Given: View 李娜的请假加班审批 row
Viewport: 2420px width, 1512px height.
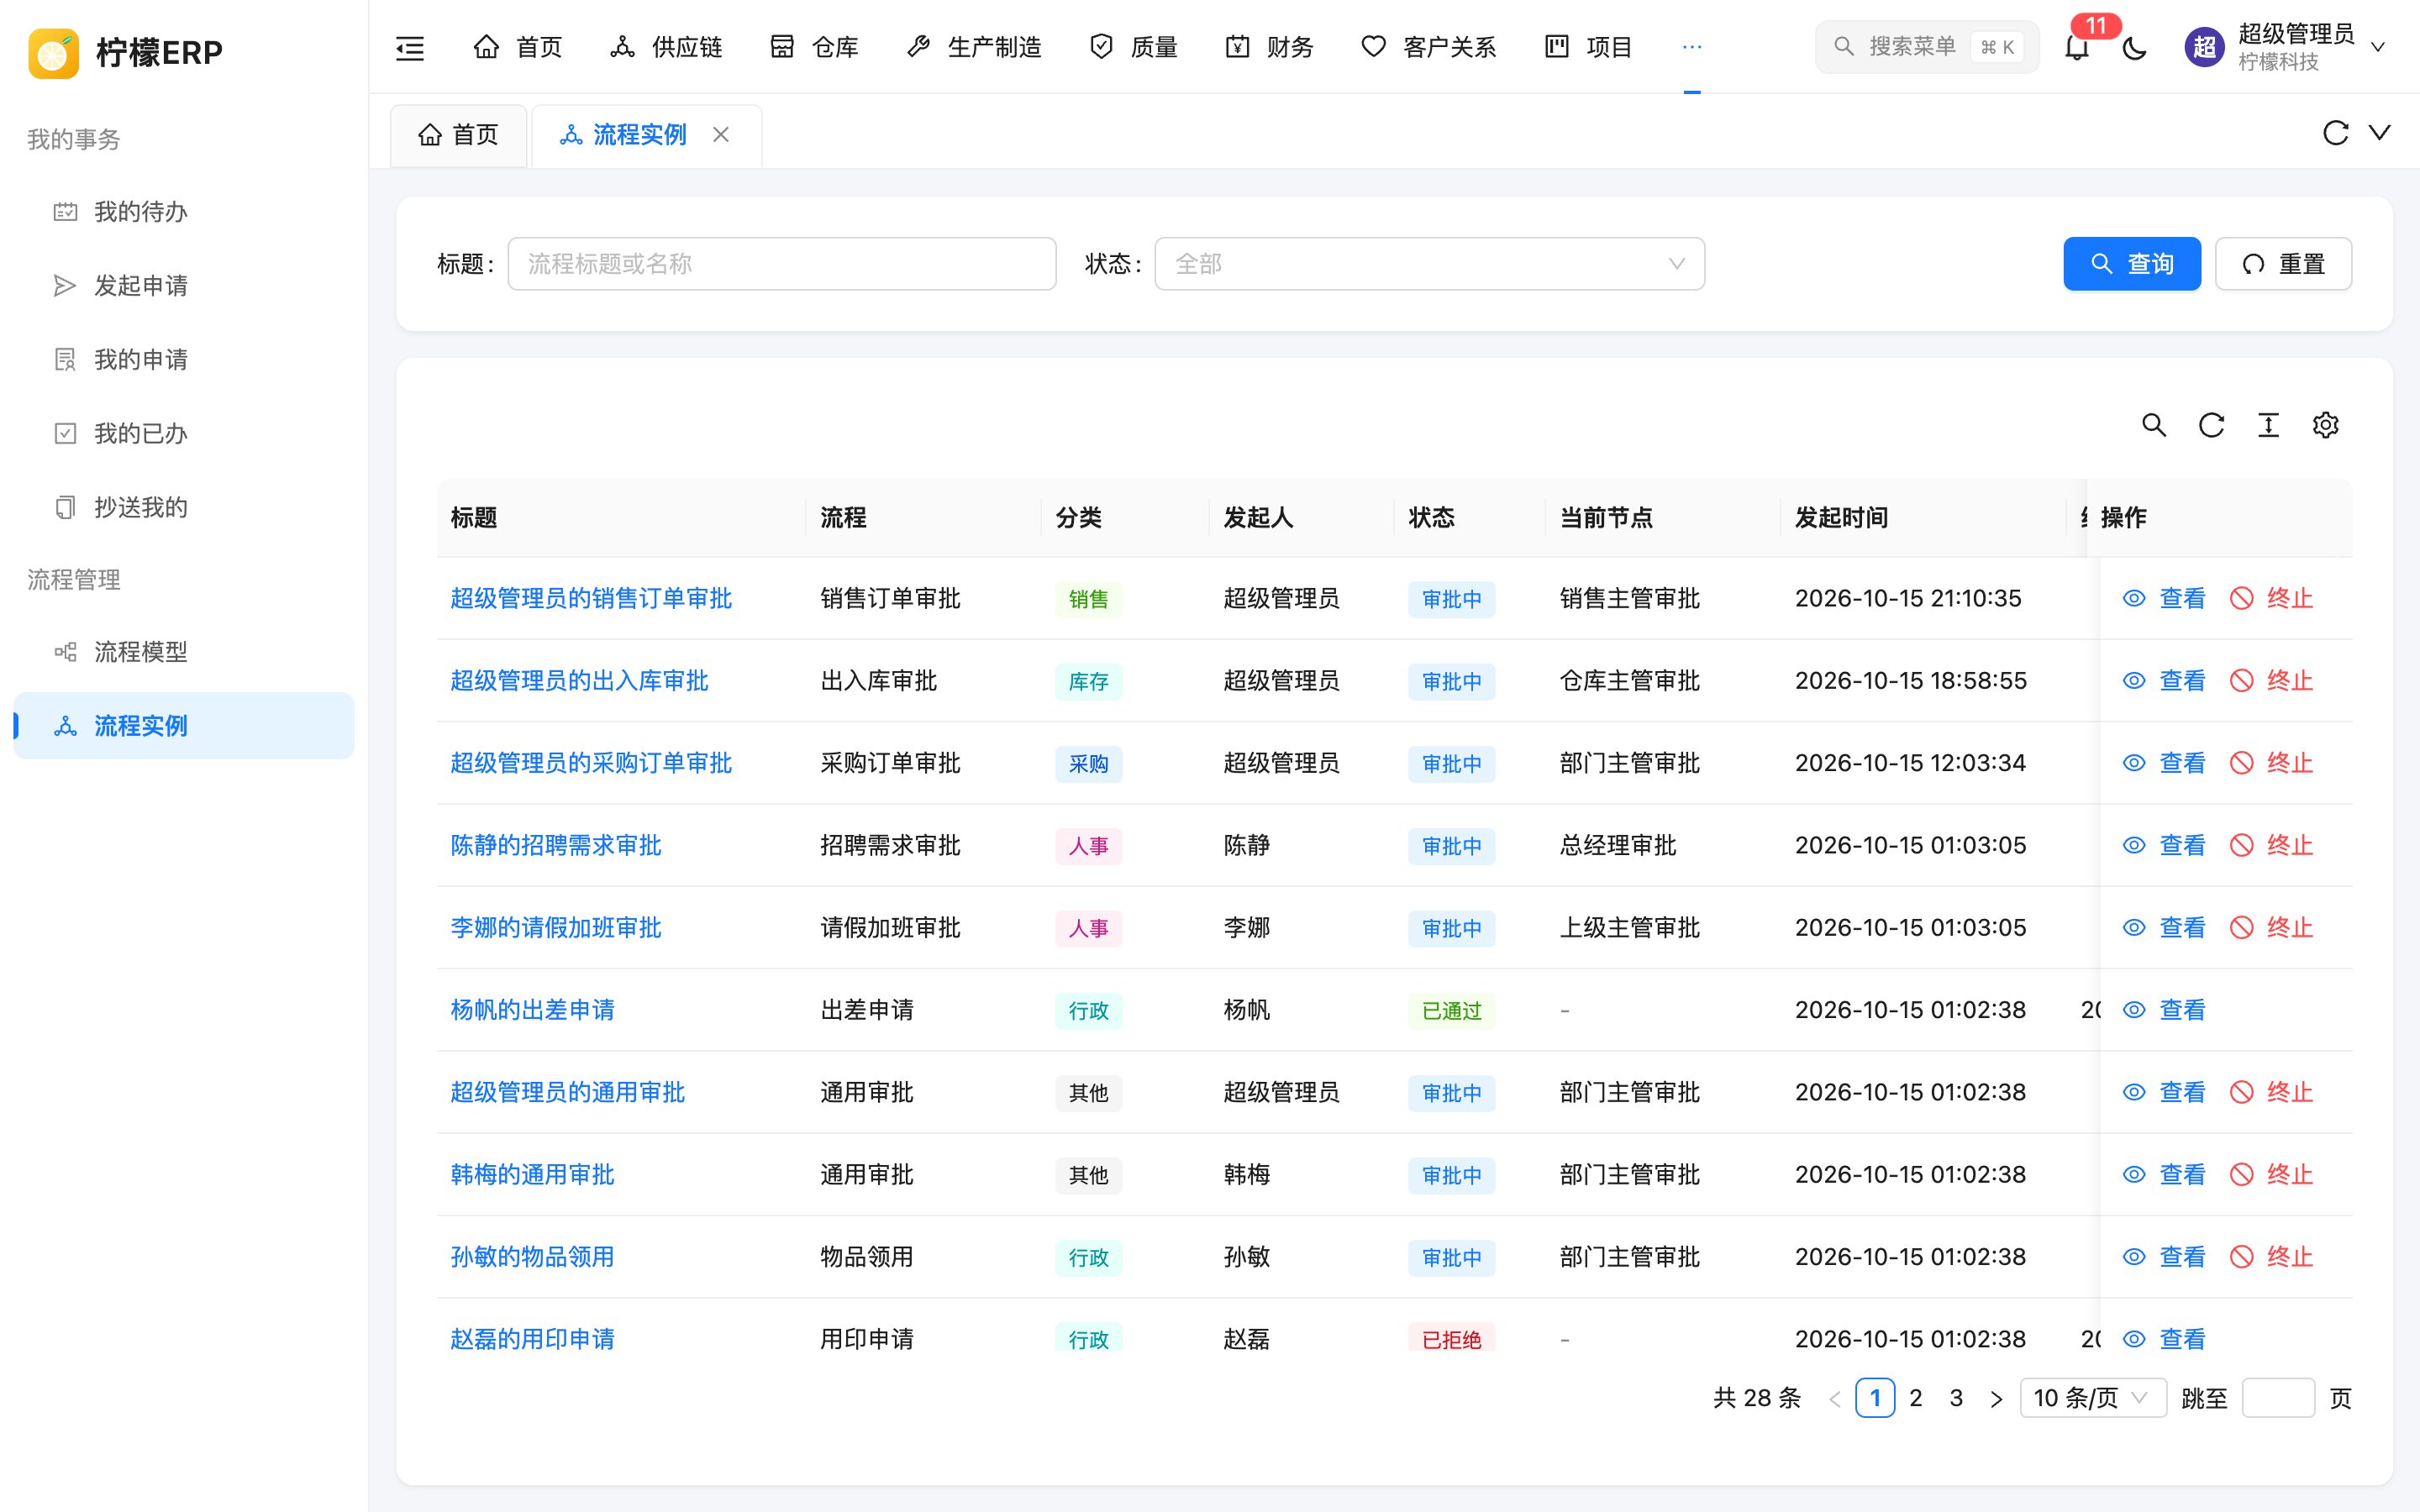Looking at the screenshot, I should click(2164, 928).
